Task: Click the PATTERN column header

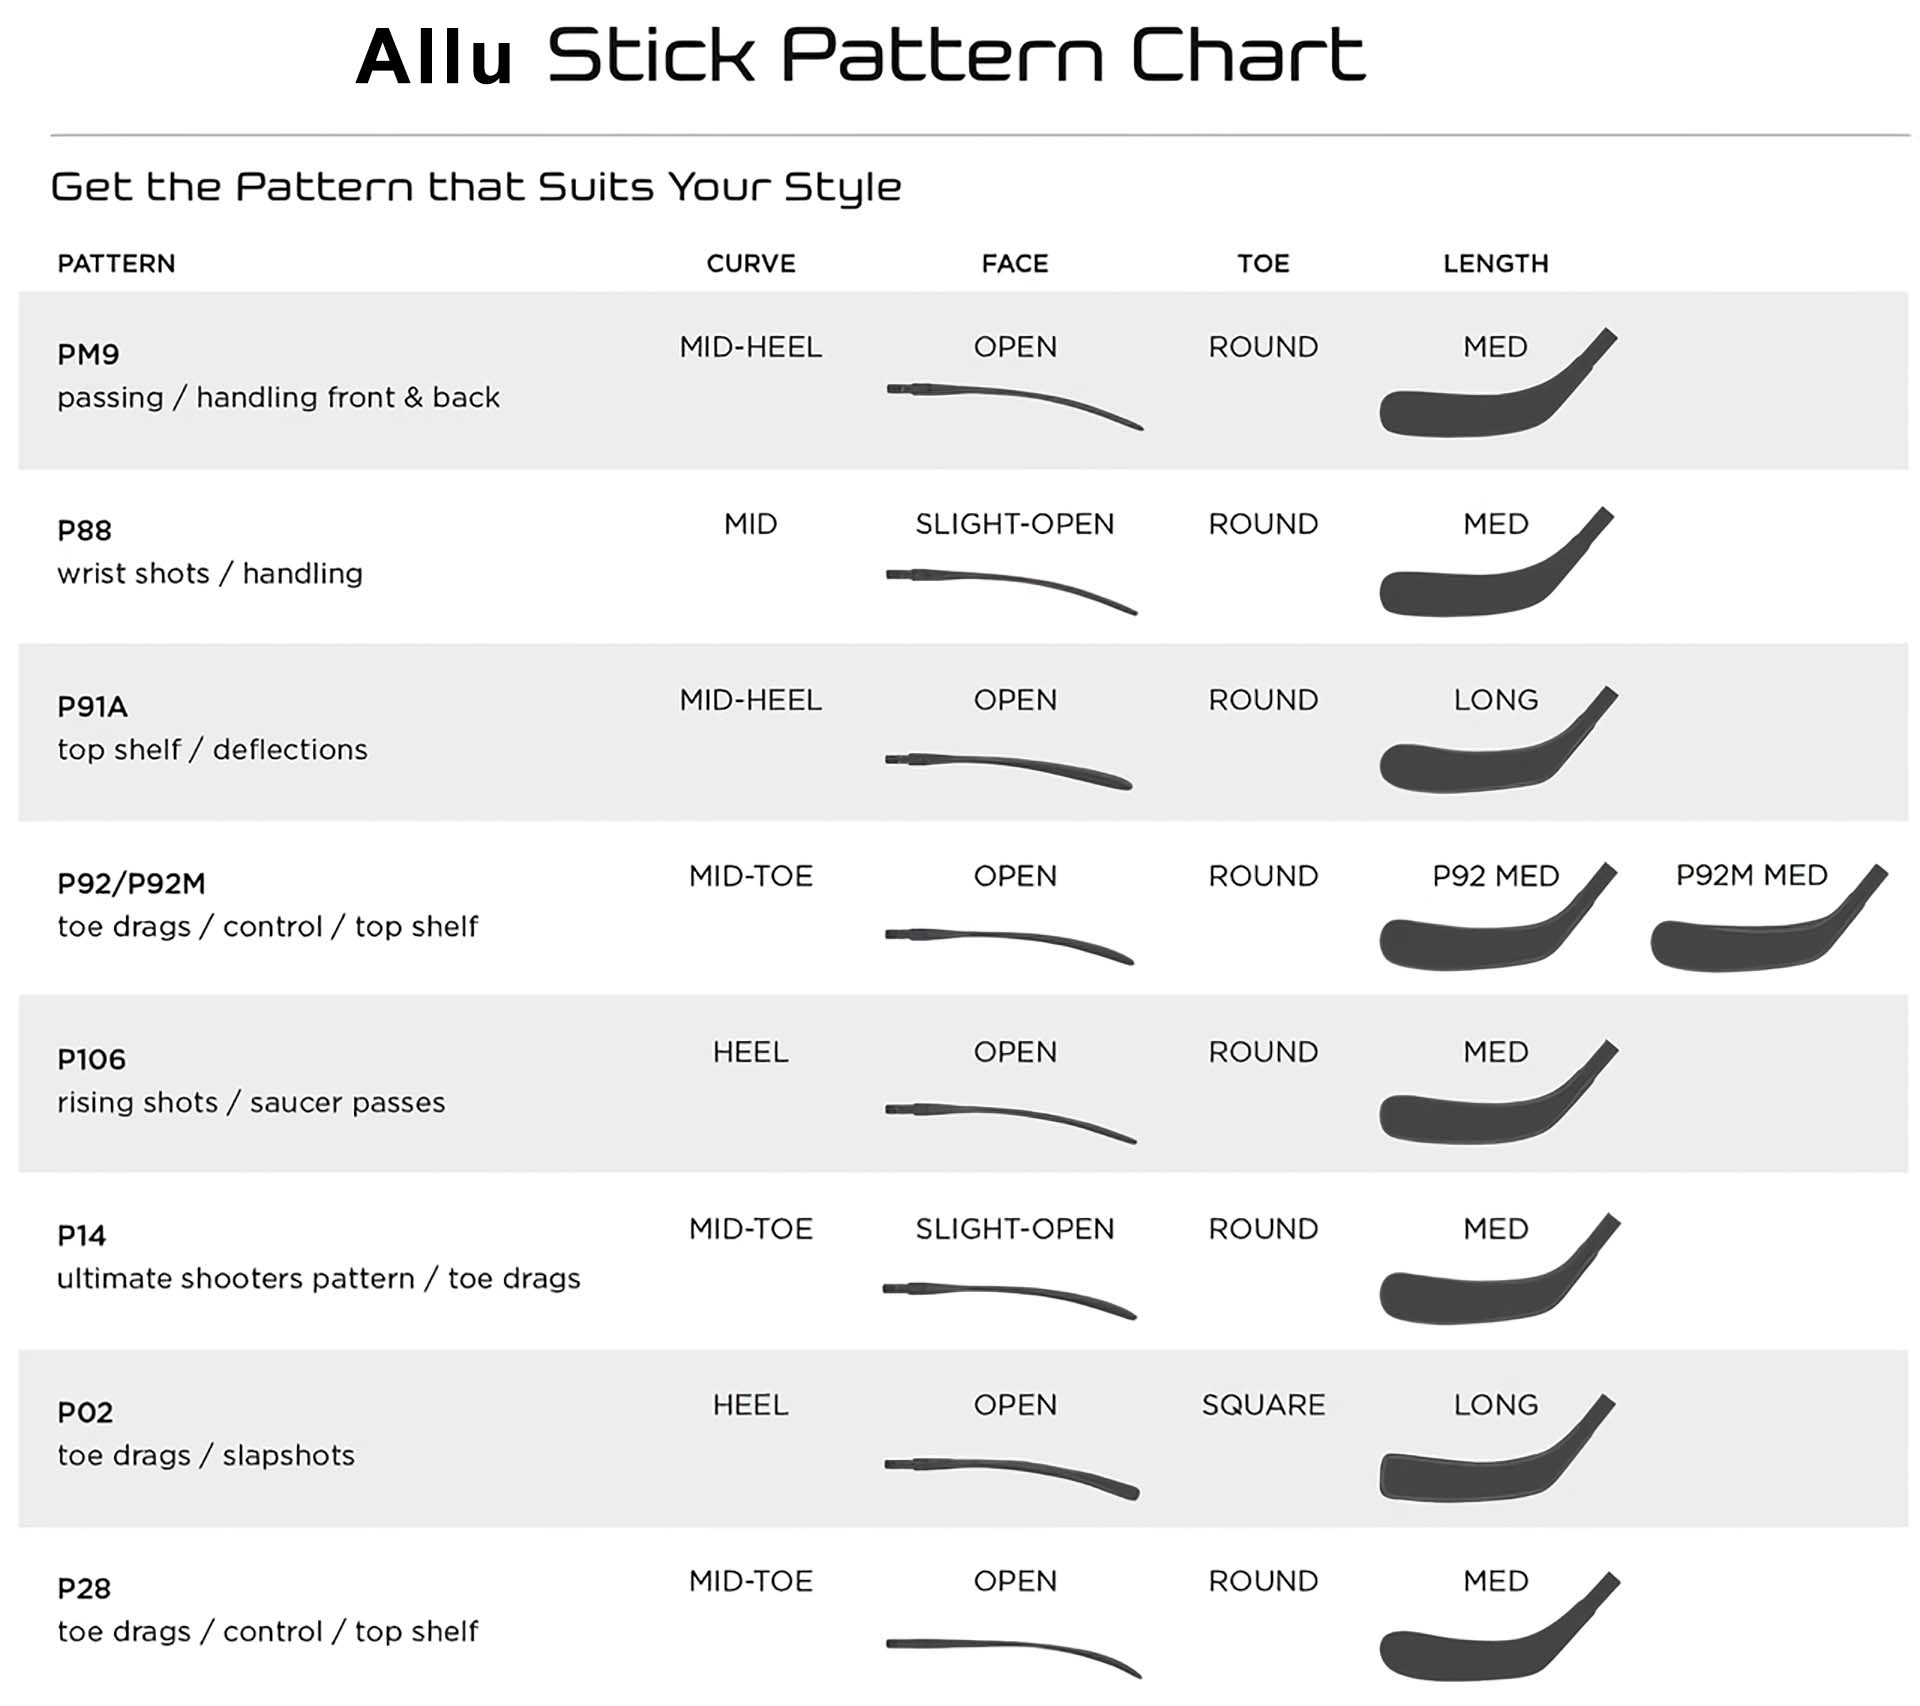Action: 116,263
